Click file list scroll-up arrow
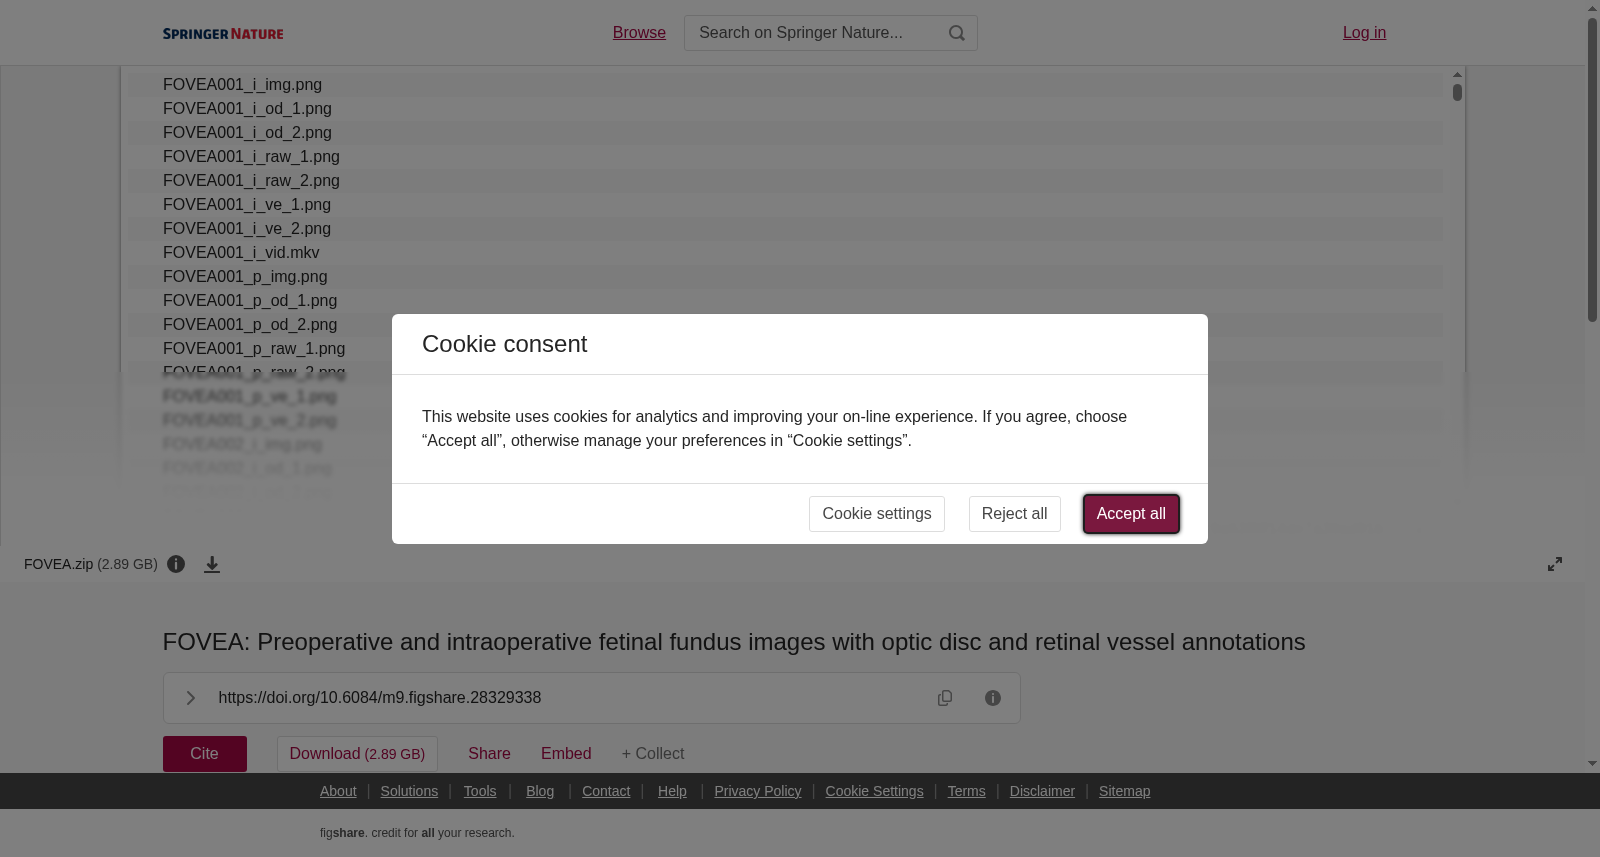The width and height of the screenshot is (1600, 857). tap(1457, 74)
